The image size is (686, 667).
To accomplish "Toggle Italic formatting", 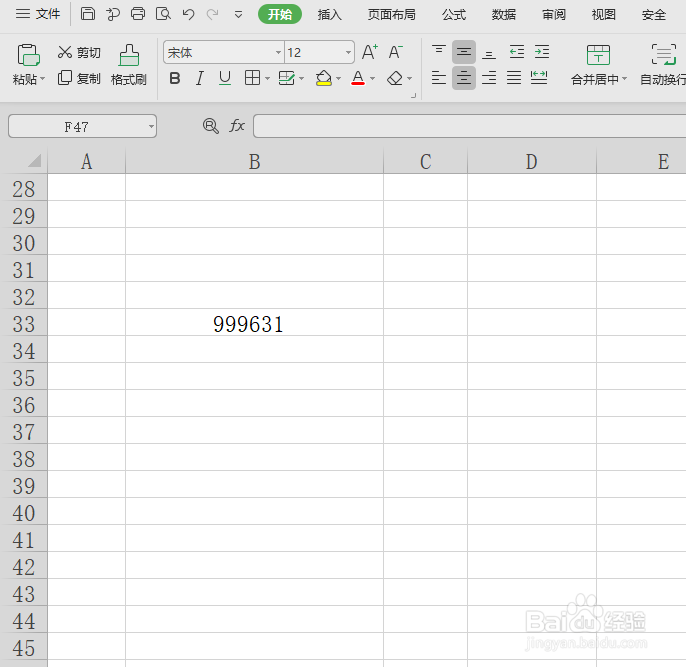I will tap(200, 78).
